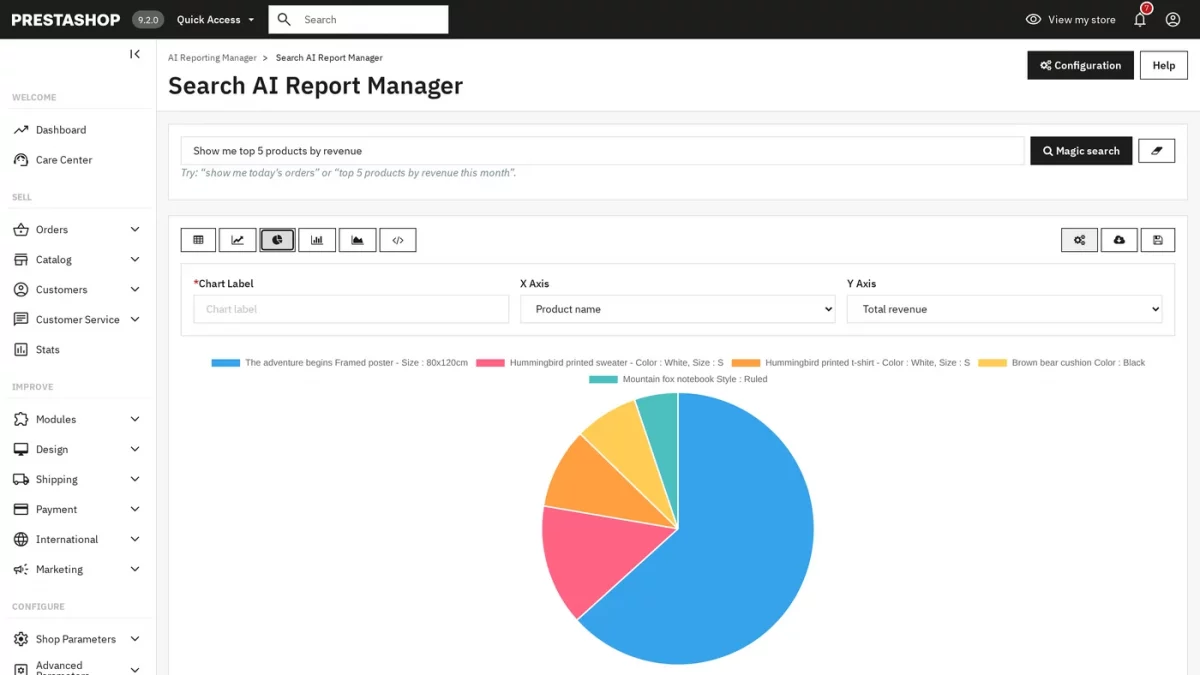The image size is (1200, 675).
Task: Open the notifications bell
Action: [x=1140, y=19]
